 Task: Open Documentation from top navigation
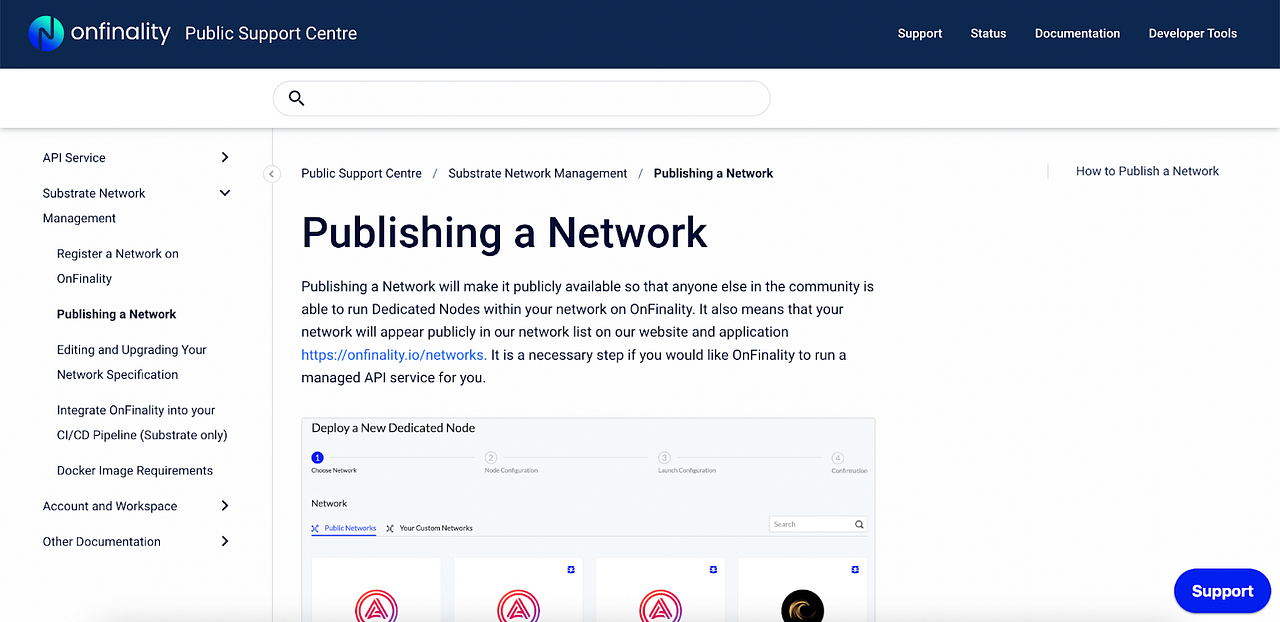coord(1077,33)
